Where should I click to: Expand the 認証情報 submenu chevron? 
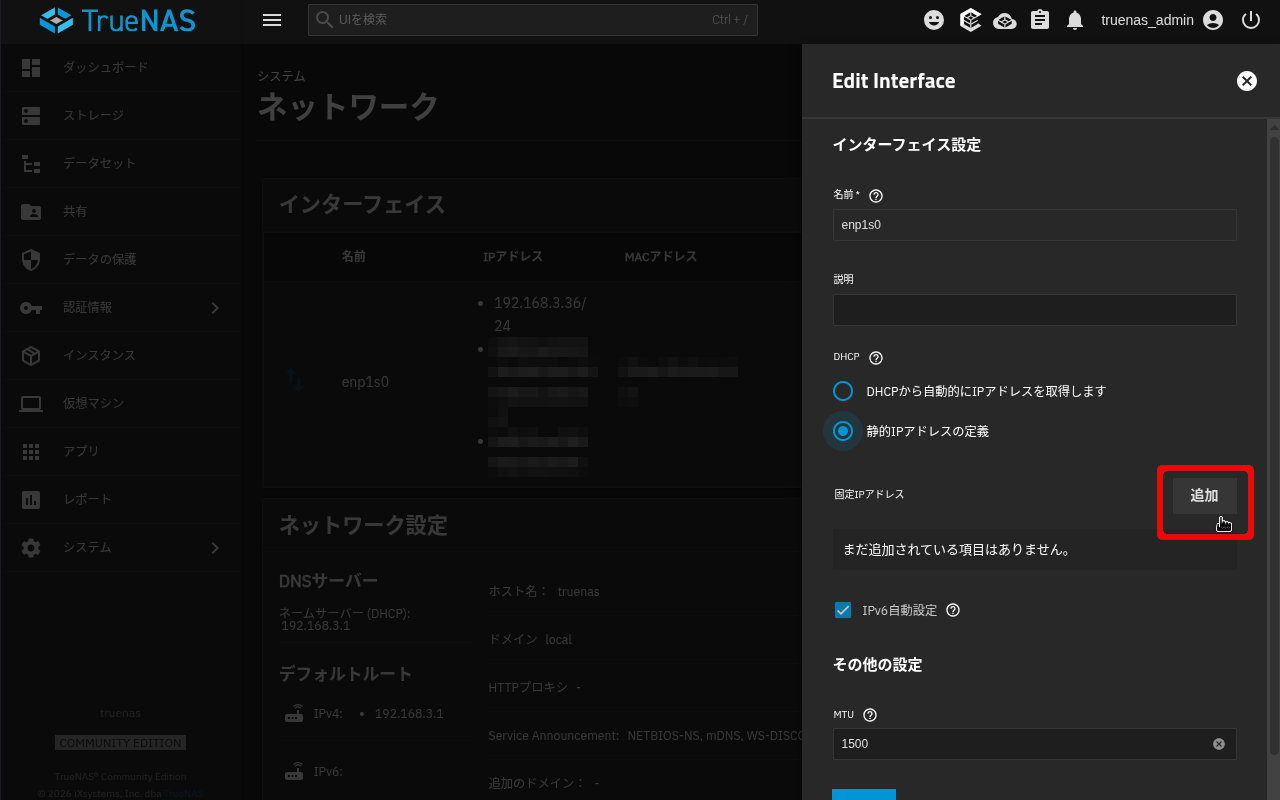pos(214,307)
